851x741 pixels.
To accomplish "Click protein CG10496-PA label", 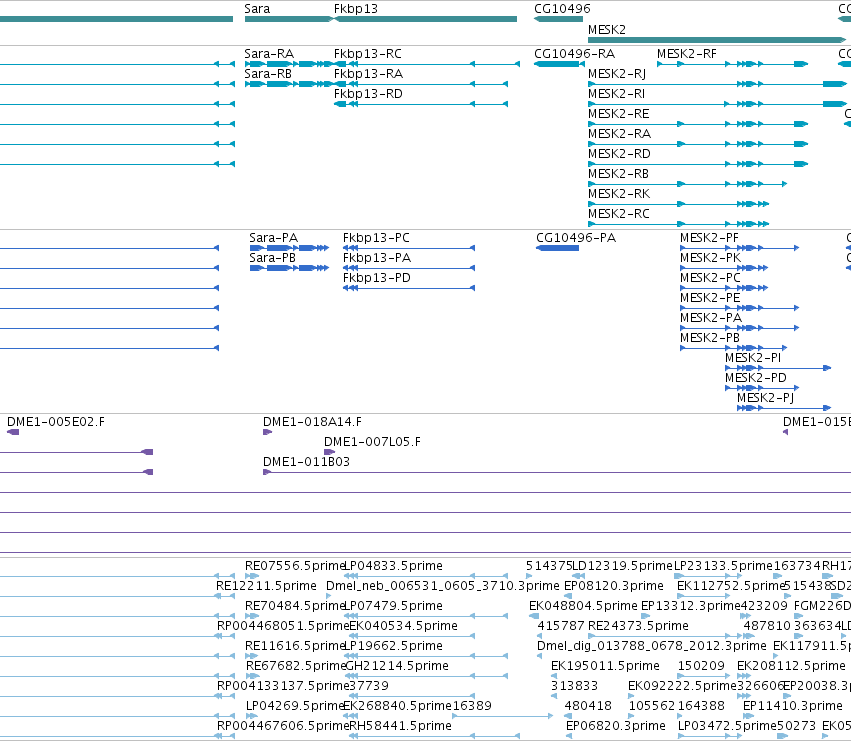I will click(576, 238).
